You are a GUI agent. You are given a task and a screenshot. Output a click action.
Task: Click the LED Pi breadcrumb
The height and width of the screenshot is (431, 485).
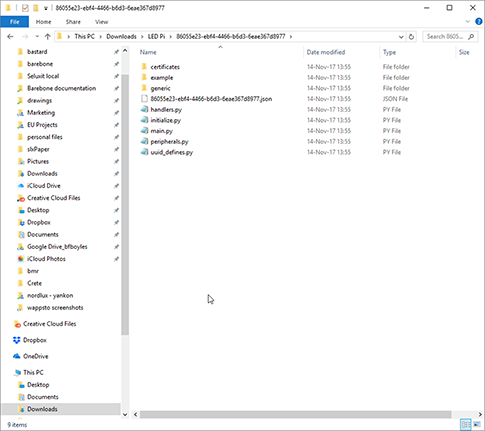coord(156,36)
